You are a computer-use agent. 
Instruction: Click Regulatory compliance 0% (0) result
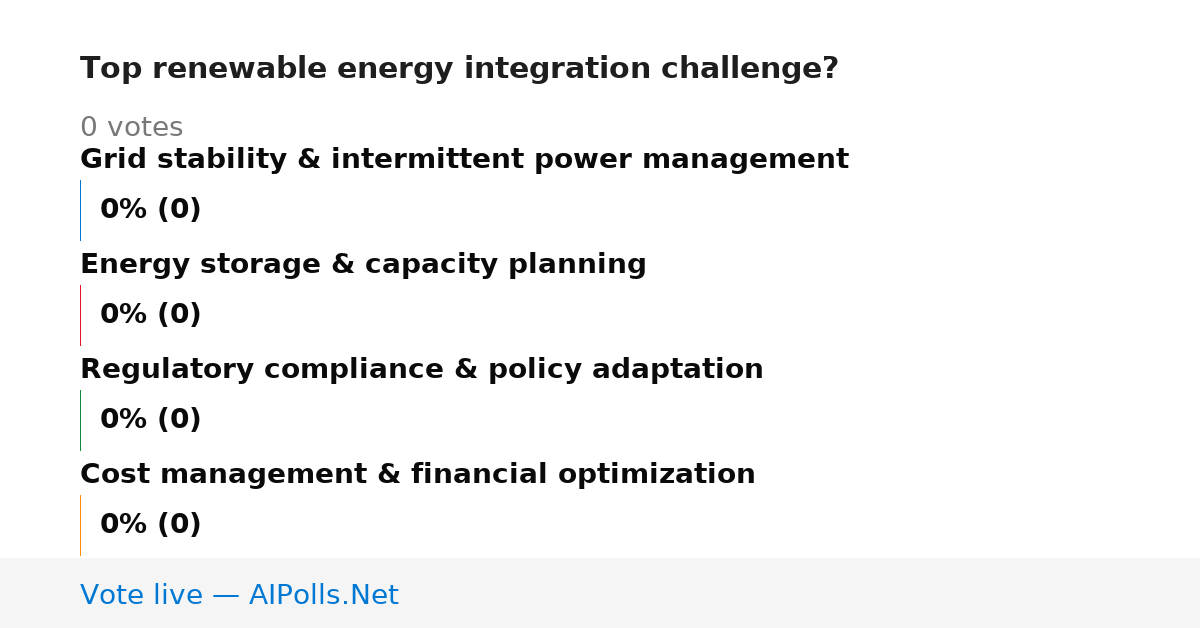(150, 420)
